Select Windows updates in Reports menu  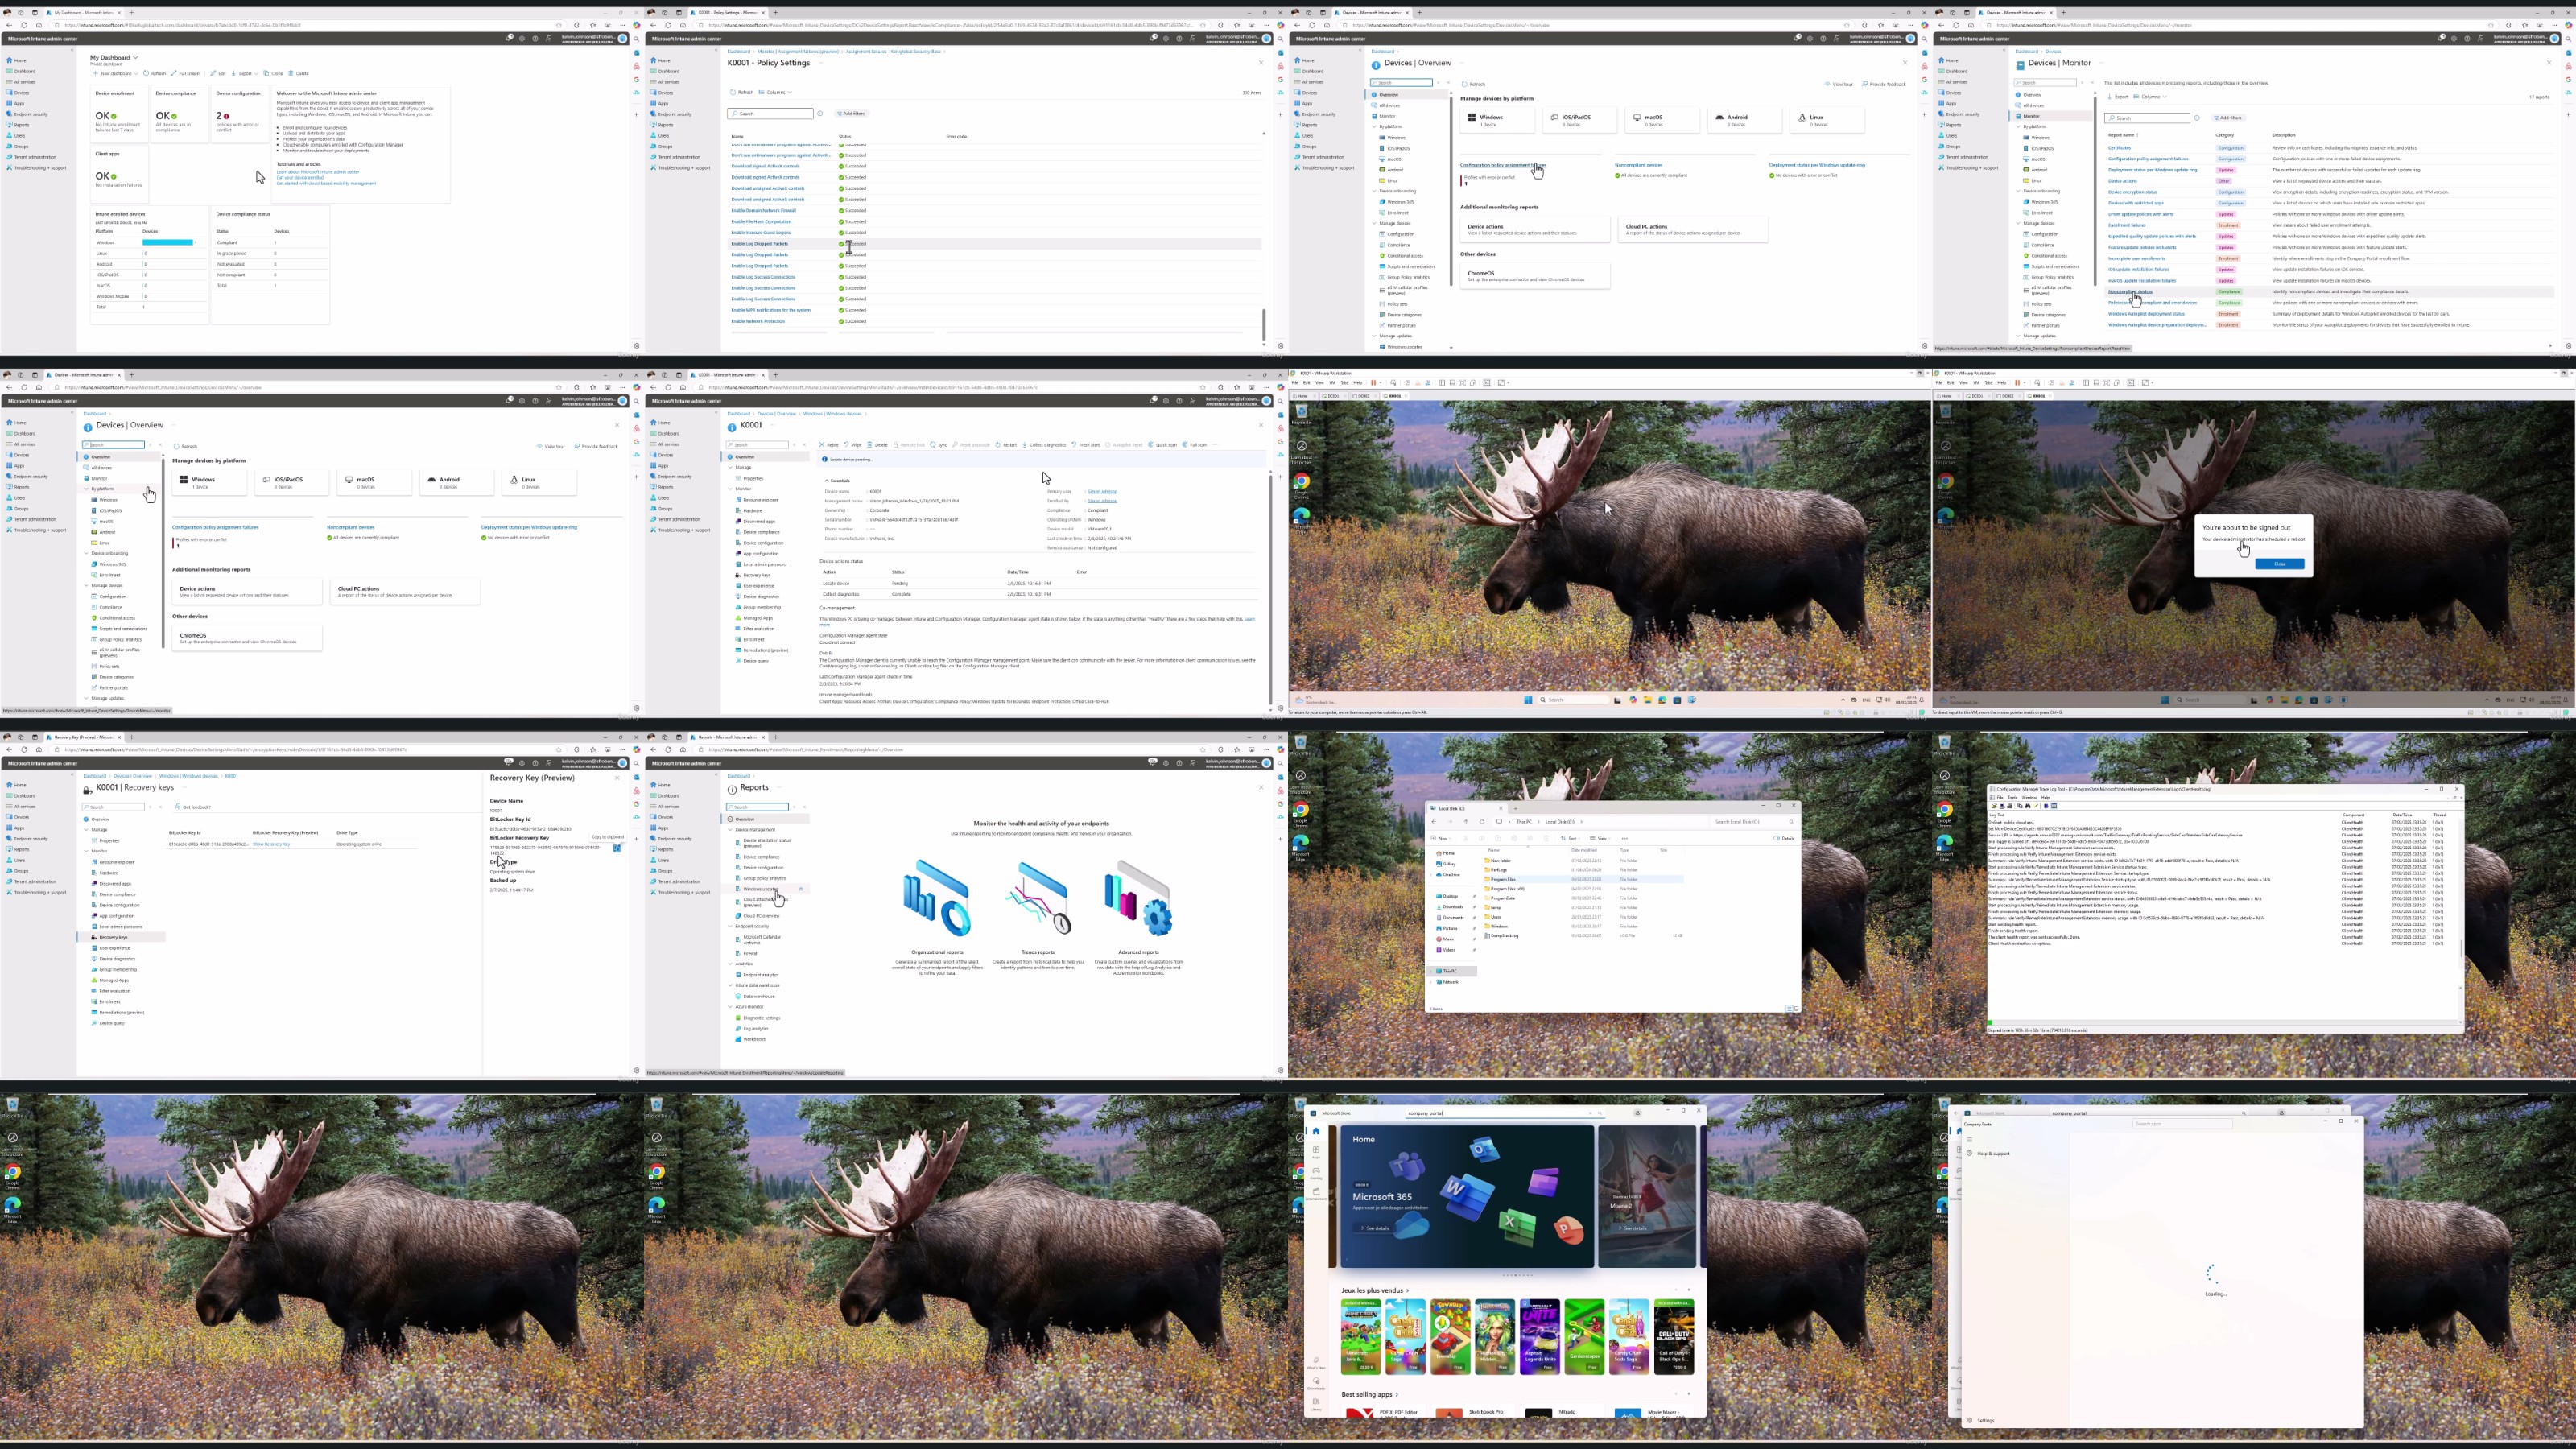coord(759,889)
